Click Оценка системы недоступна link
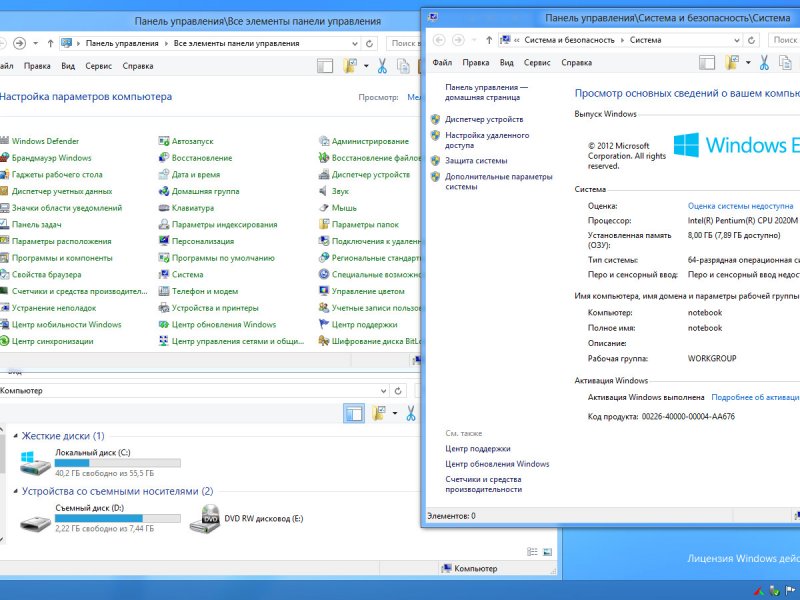 click(740, 206)
